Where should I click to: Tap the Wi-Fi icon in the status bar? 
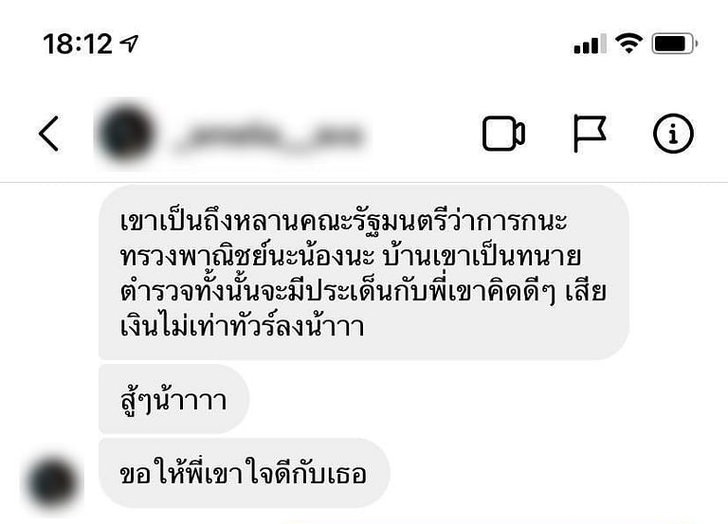tap(629, 44)
